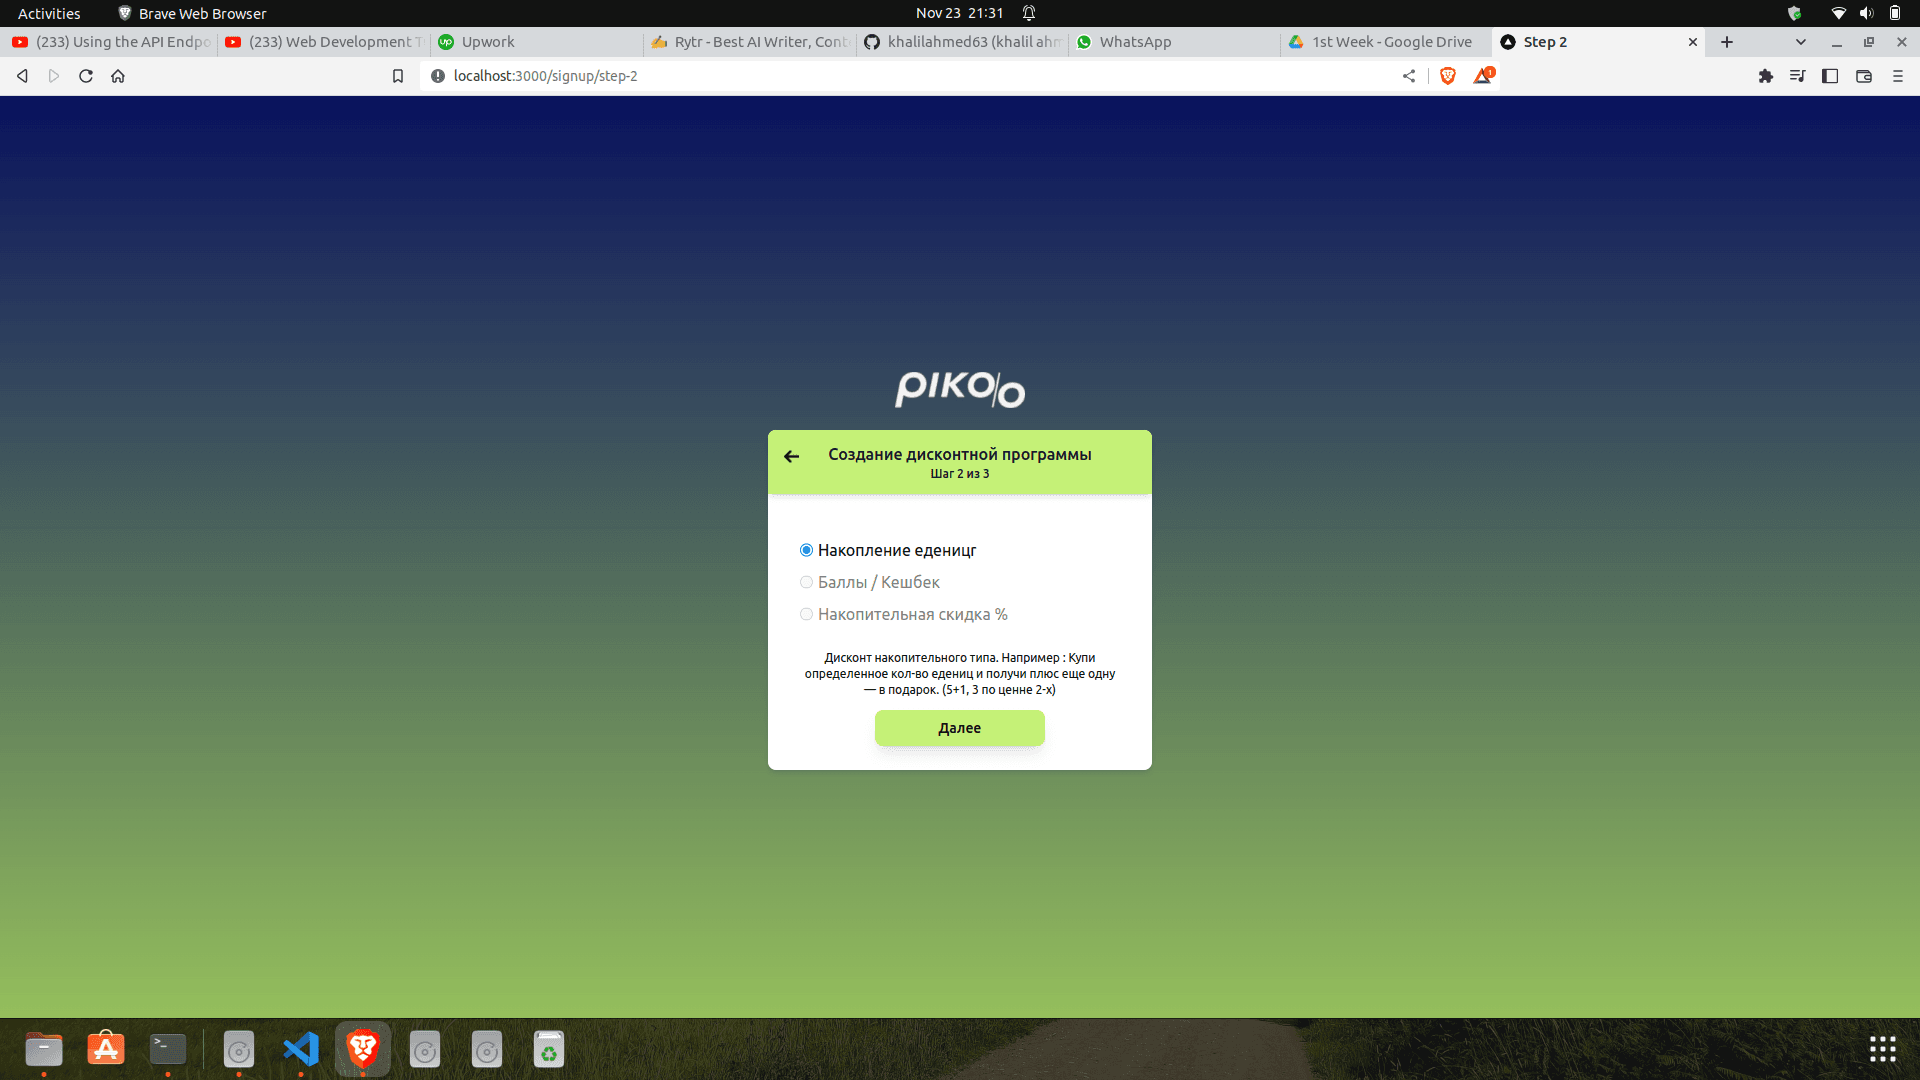1920x1080 pixels.
Task: View site information icon in address bar
Action: (x=438, y=76)
